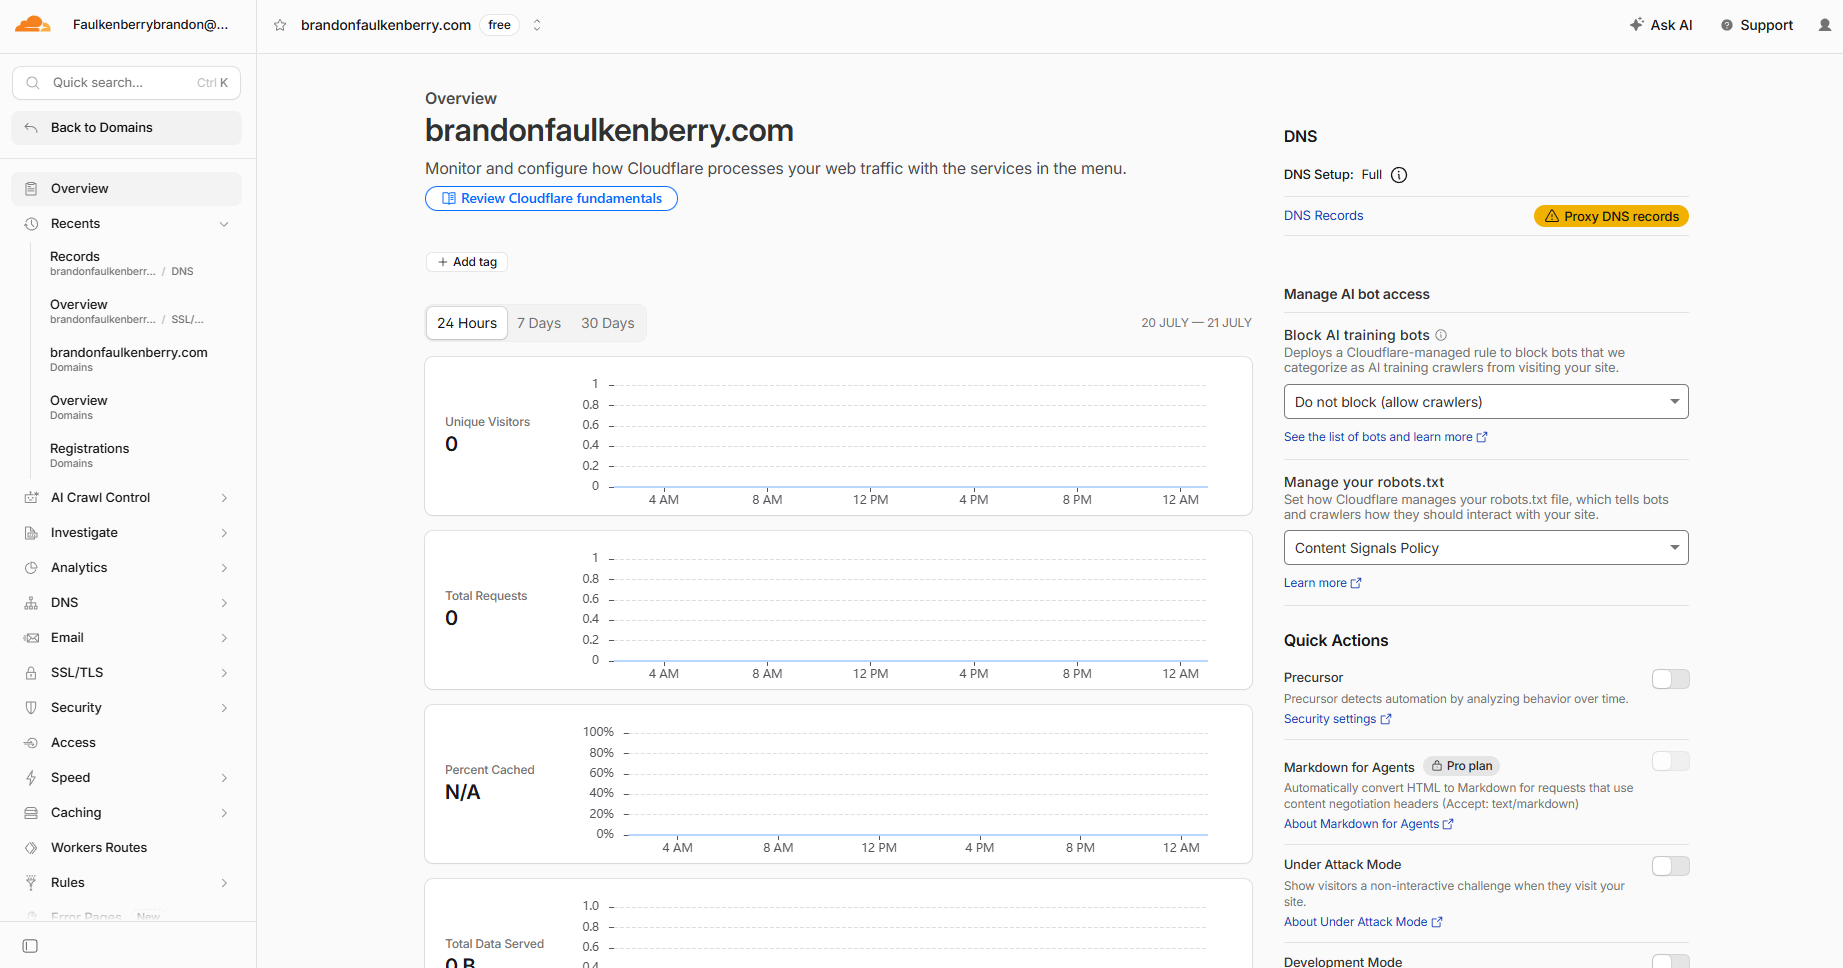This screenshot has width=1843, height=968.
Task: Open the Security settings link
Action: [x=1337, y=719]
